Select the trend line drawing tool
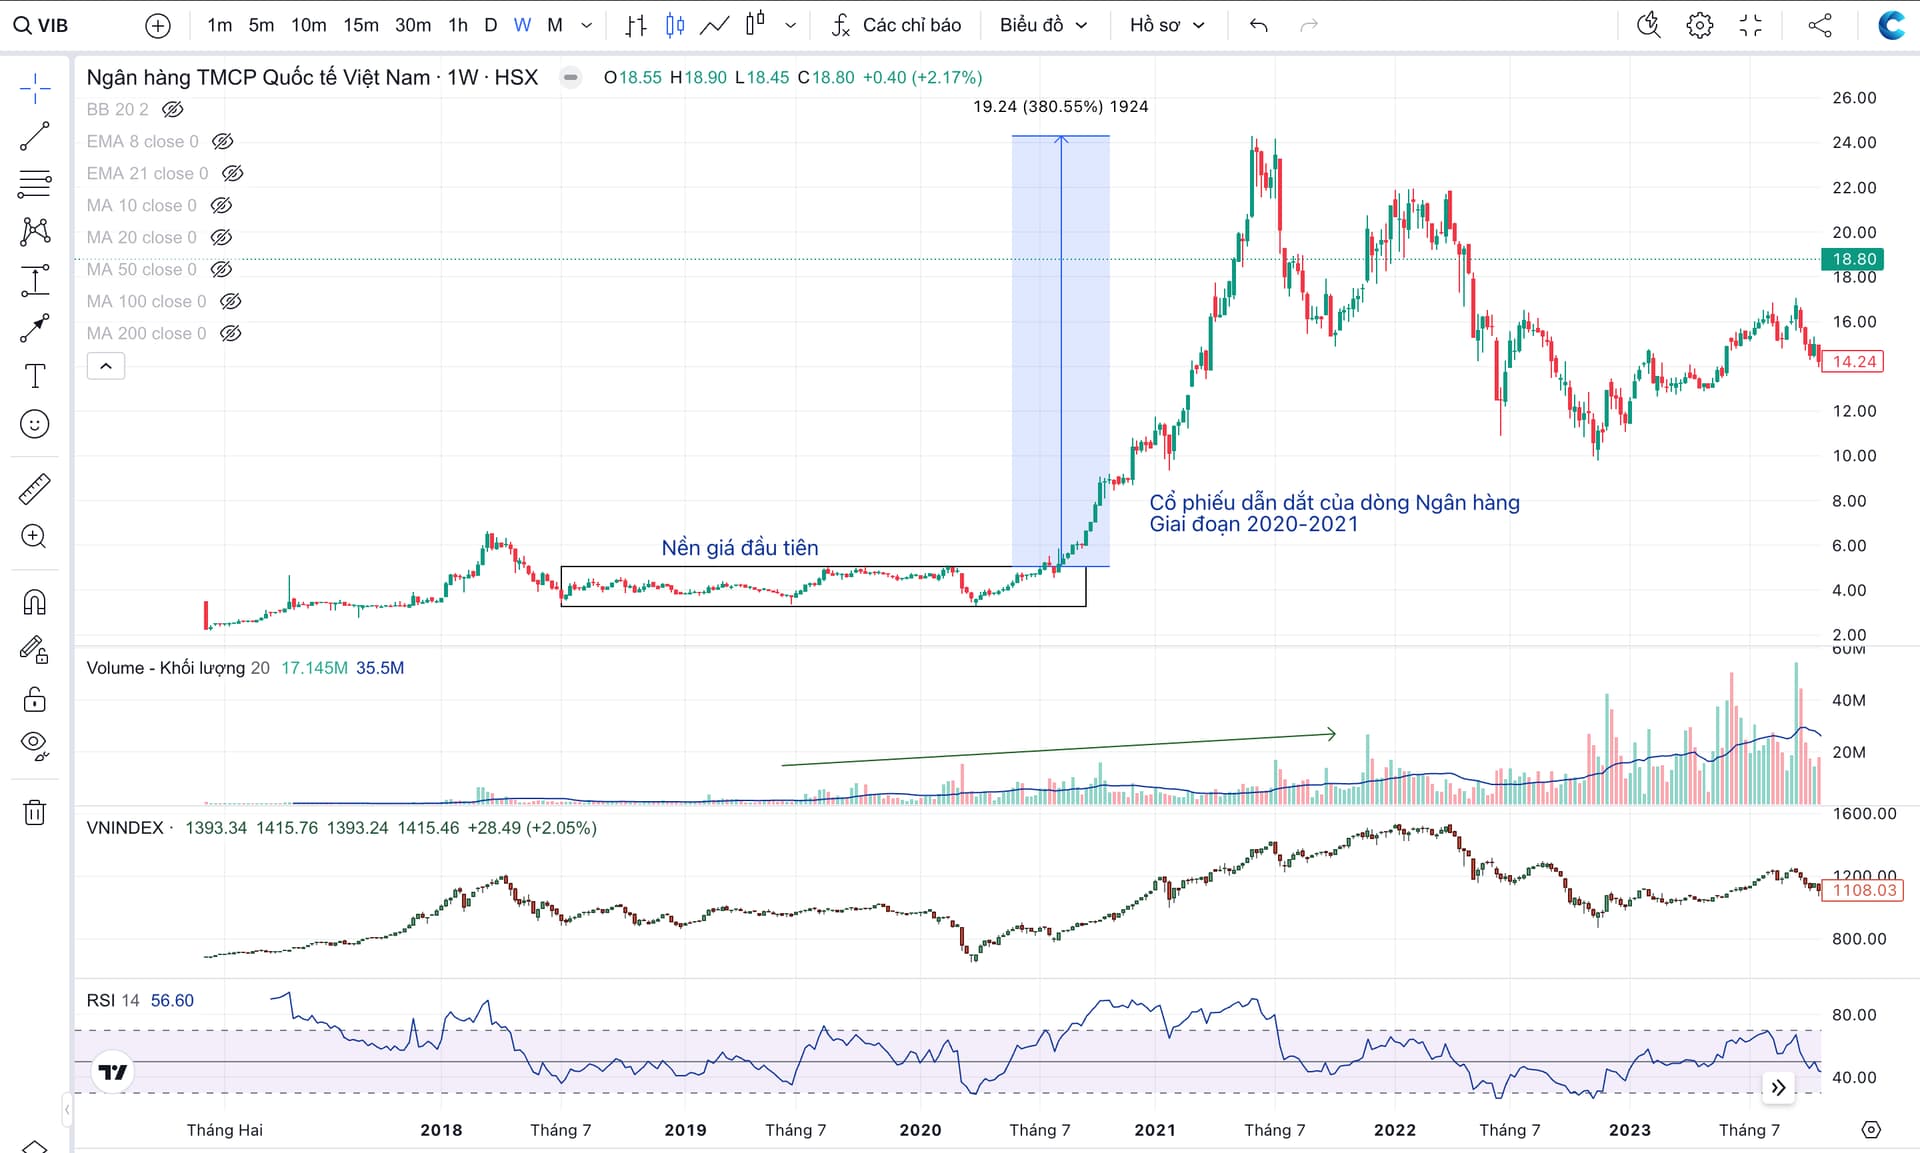This screenshot has width=1920, height=1153. click(x=34, y=136)
